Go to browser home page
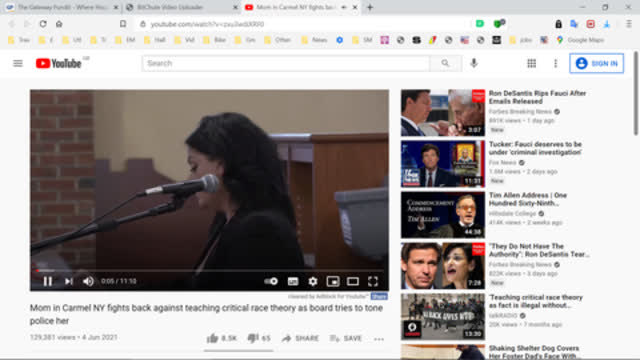This screenshot has width=640, height=360. coord(59,24)
